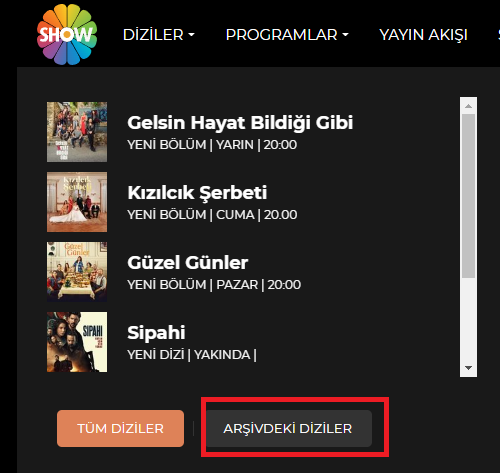
Task: Select the Gelsin Hayat Bildiği Gibi title
Action: pyautogui.click(x=240, y=123)
